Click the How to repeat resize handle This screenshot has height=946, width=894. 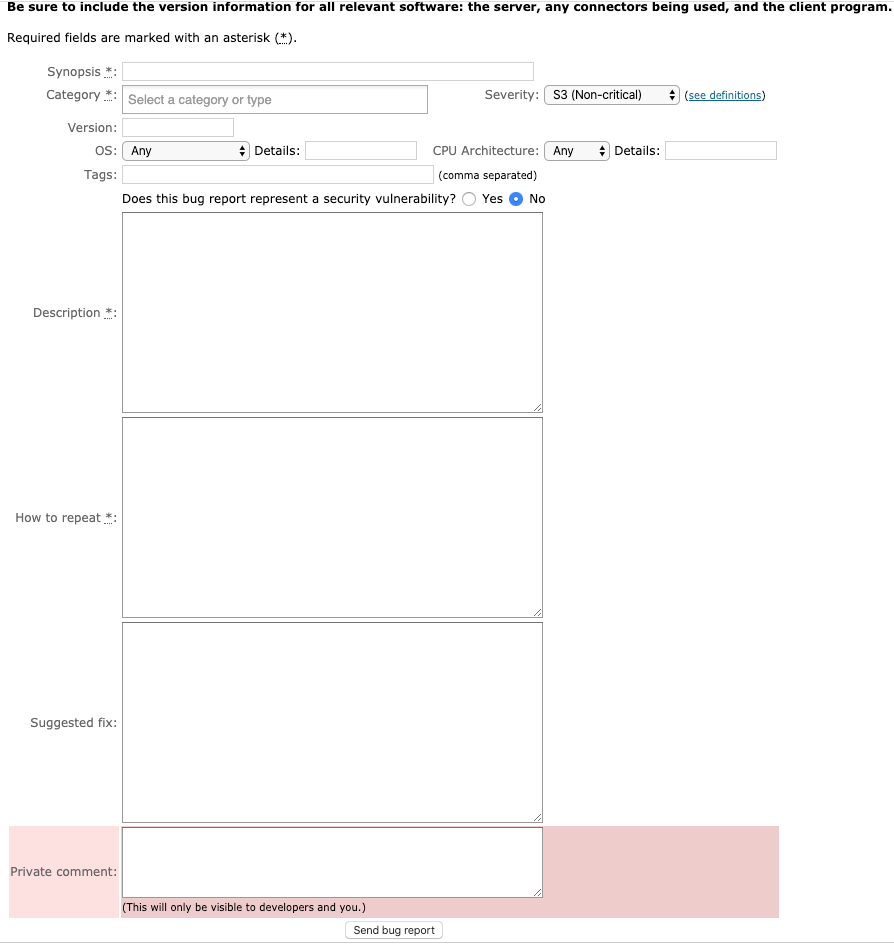point(537,613)
